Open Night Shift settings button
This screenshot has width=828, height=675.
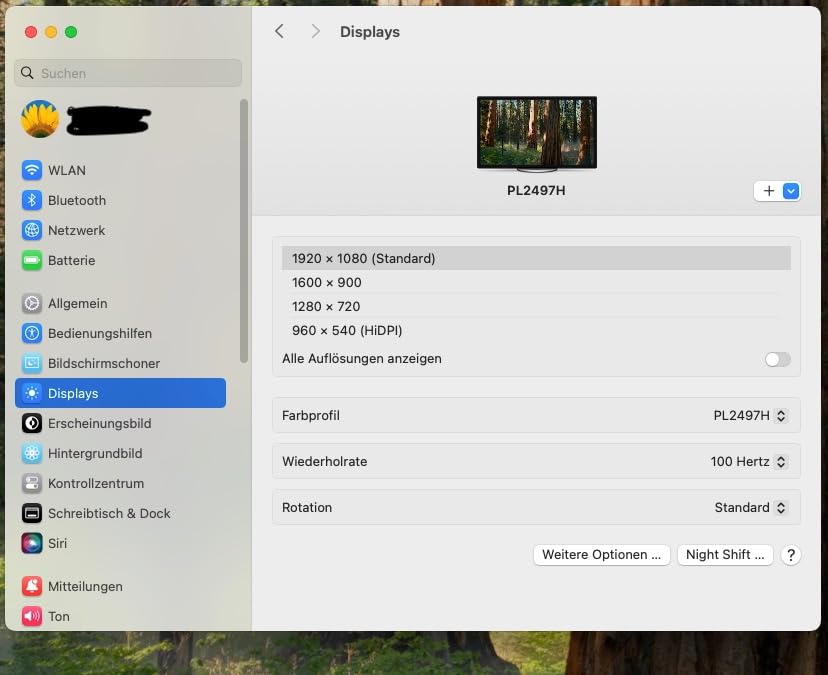click(x=725, y=554)
